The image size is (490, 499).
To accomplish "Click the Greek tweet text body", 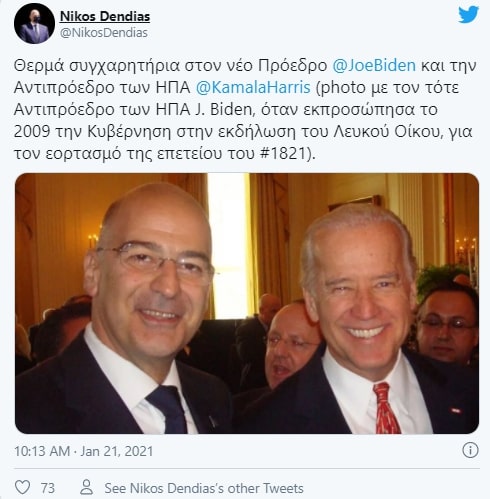I will pos(245,109).
